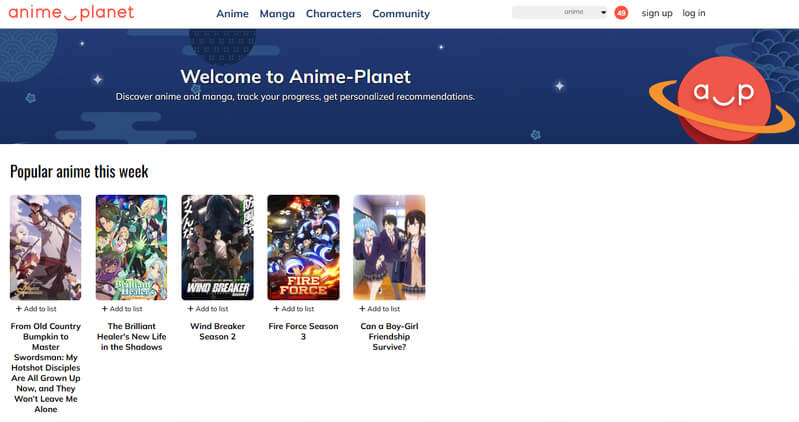
Task: Select The Brilliant Healer's New Life poster
Action: [x=131, y=247]
